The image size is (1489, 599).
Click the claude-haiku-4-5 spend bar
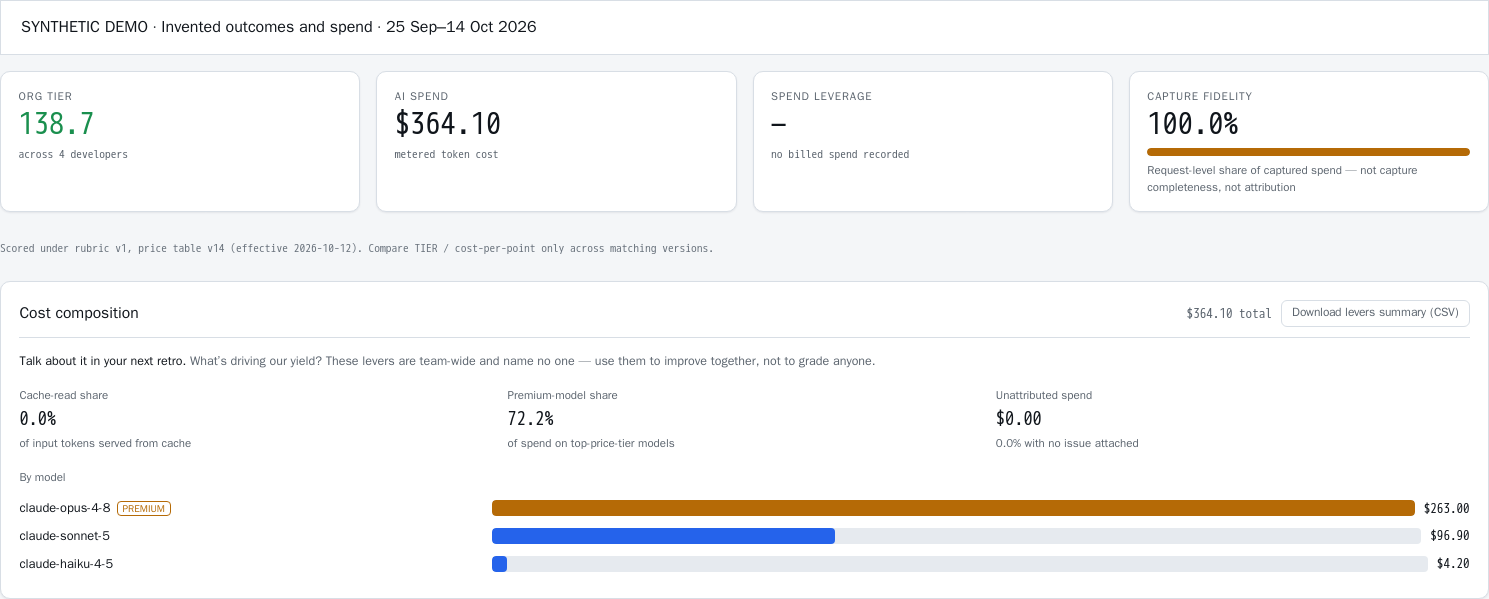[960, 564]
